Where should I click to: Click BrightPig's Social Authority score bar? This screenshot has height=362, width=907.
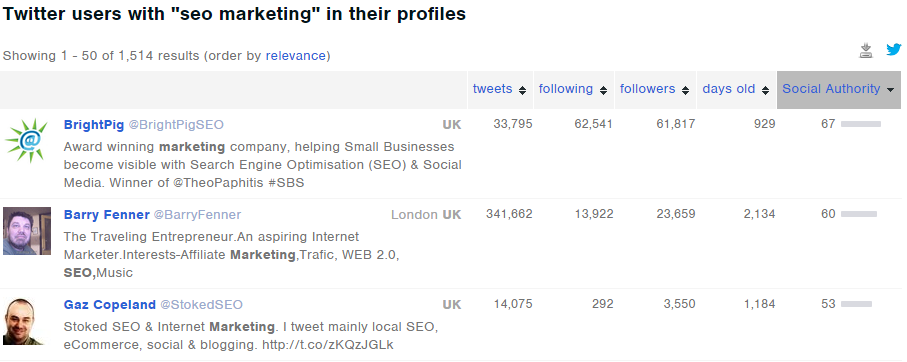pyautogui.click(x=861, y=124)
